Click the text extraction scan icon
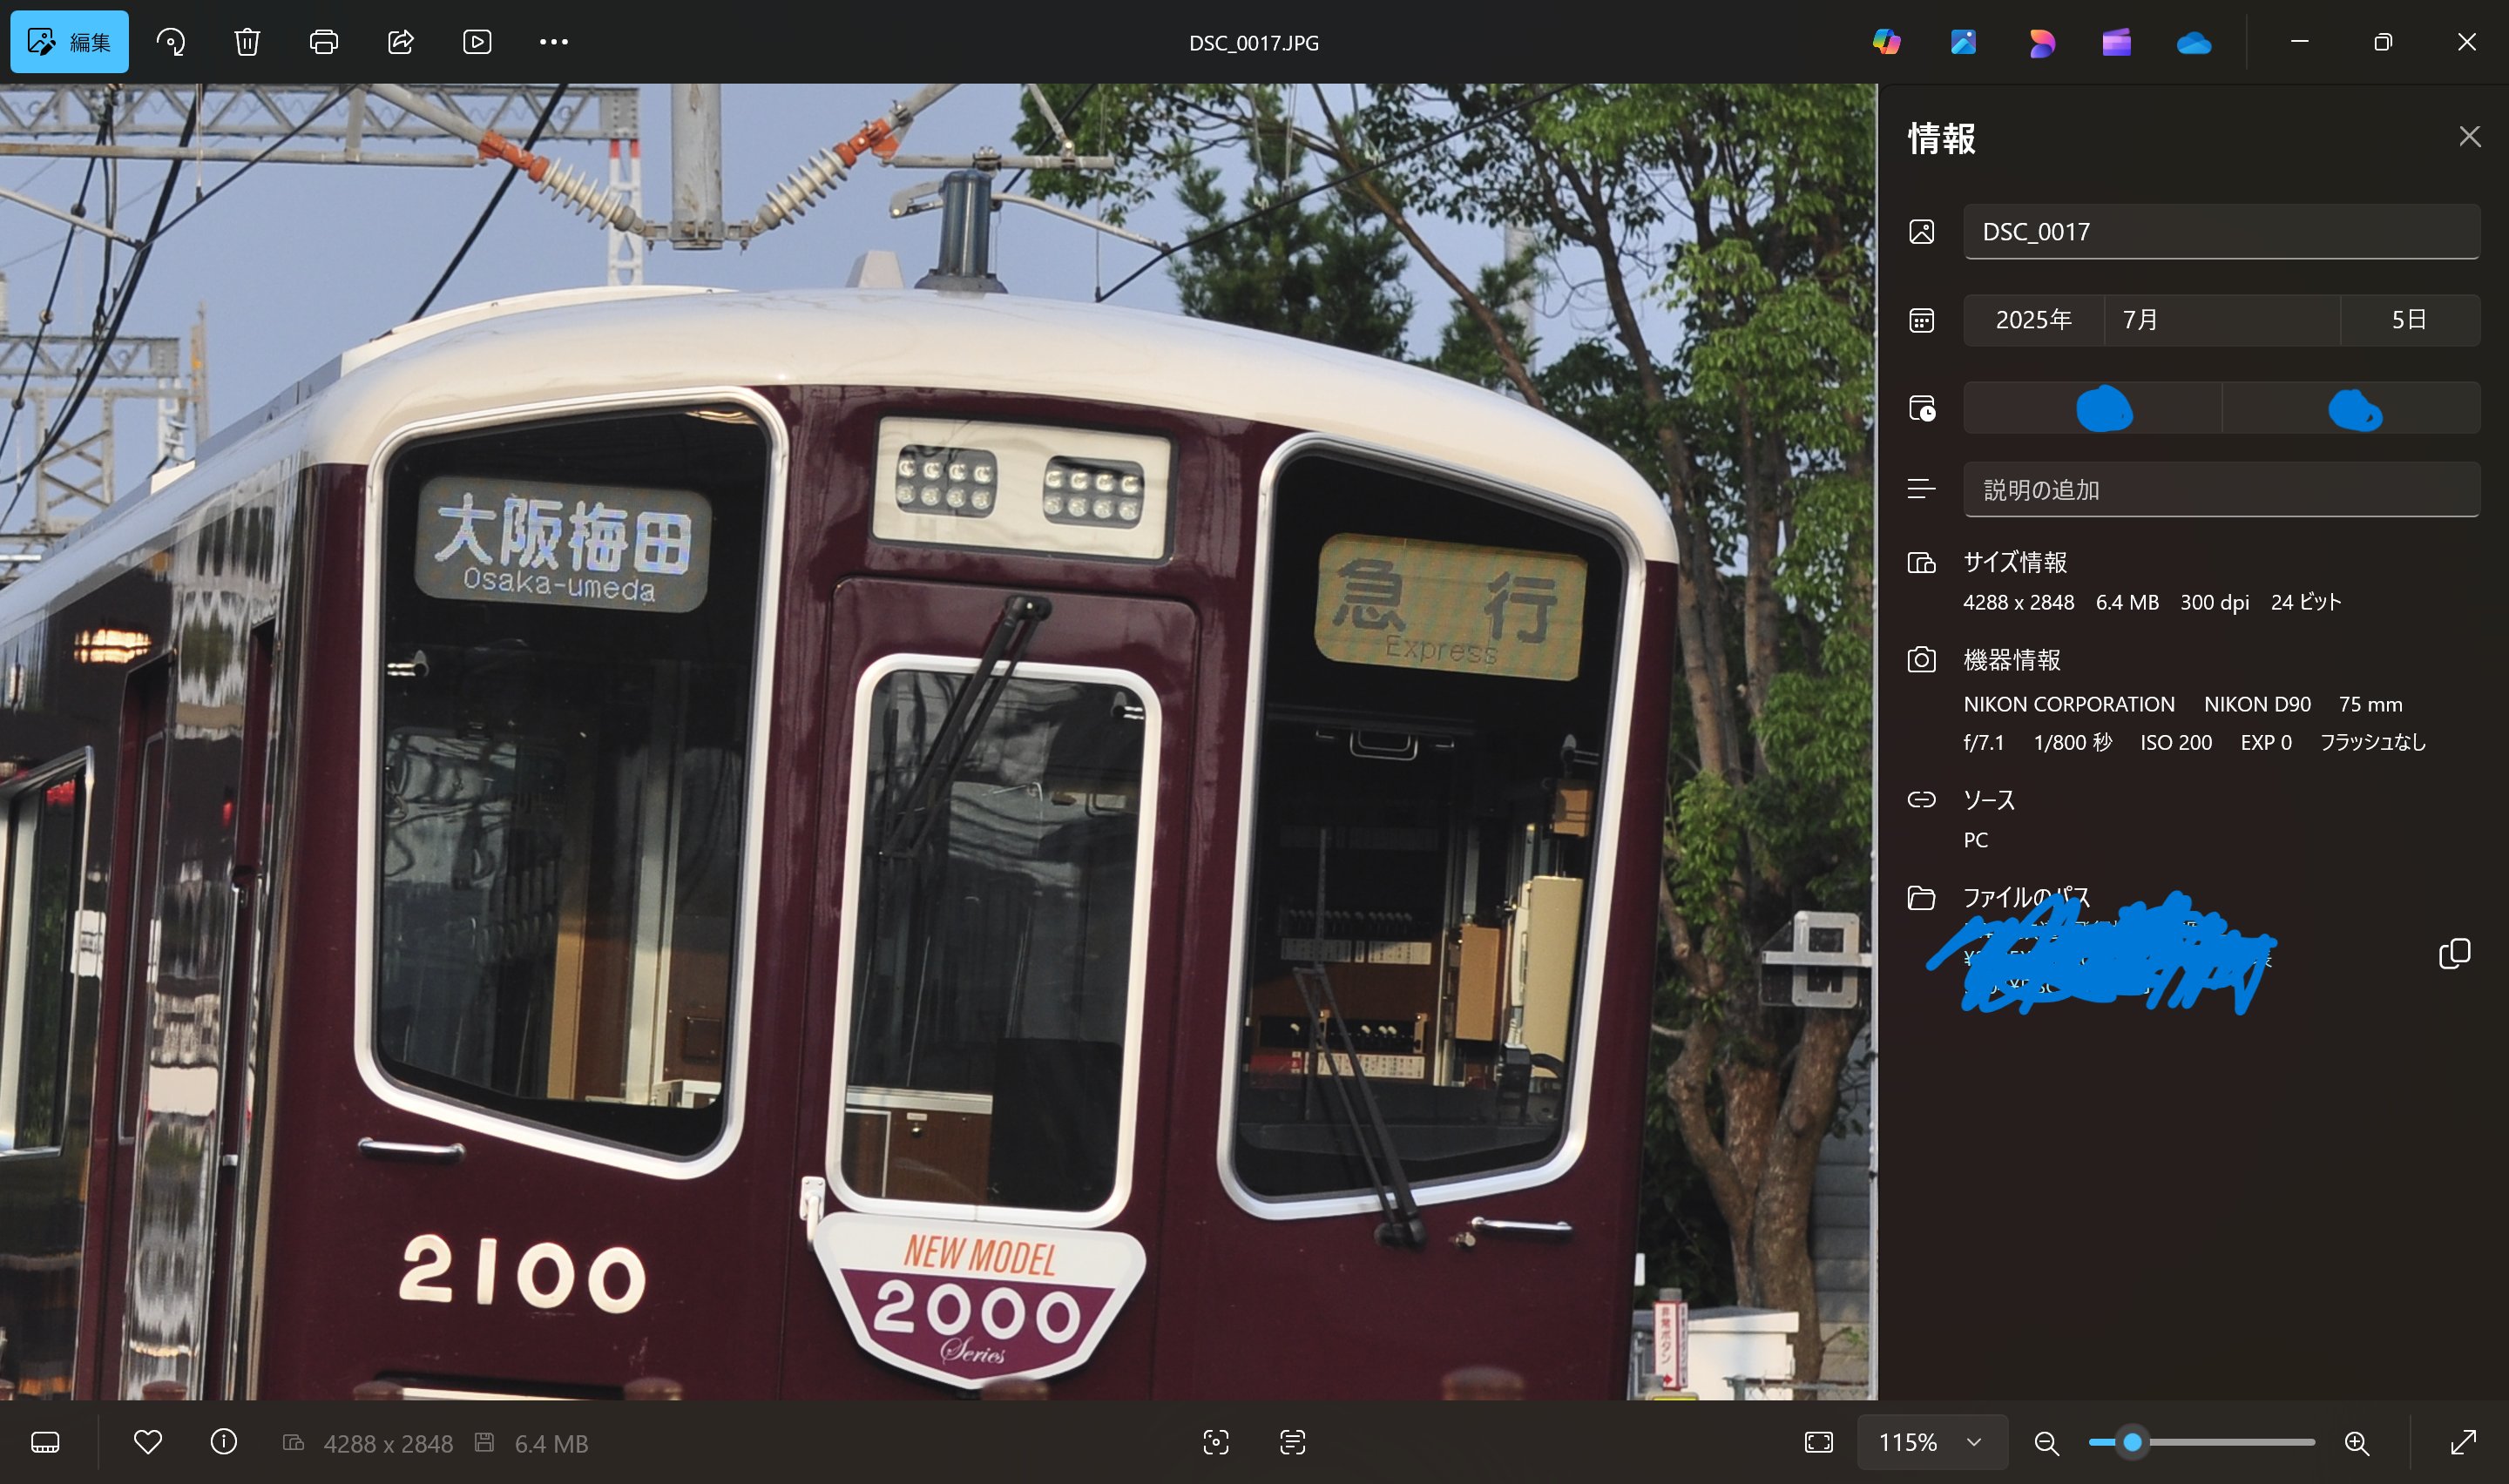Screen dimensions: 2509x1484 tap(1293, 1442)
